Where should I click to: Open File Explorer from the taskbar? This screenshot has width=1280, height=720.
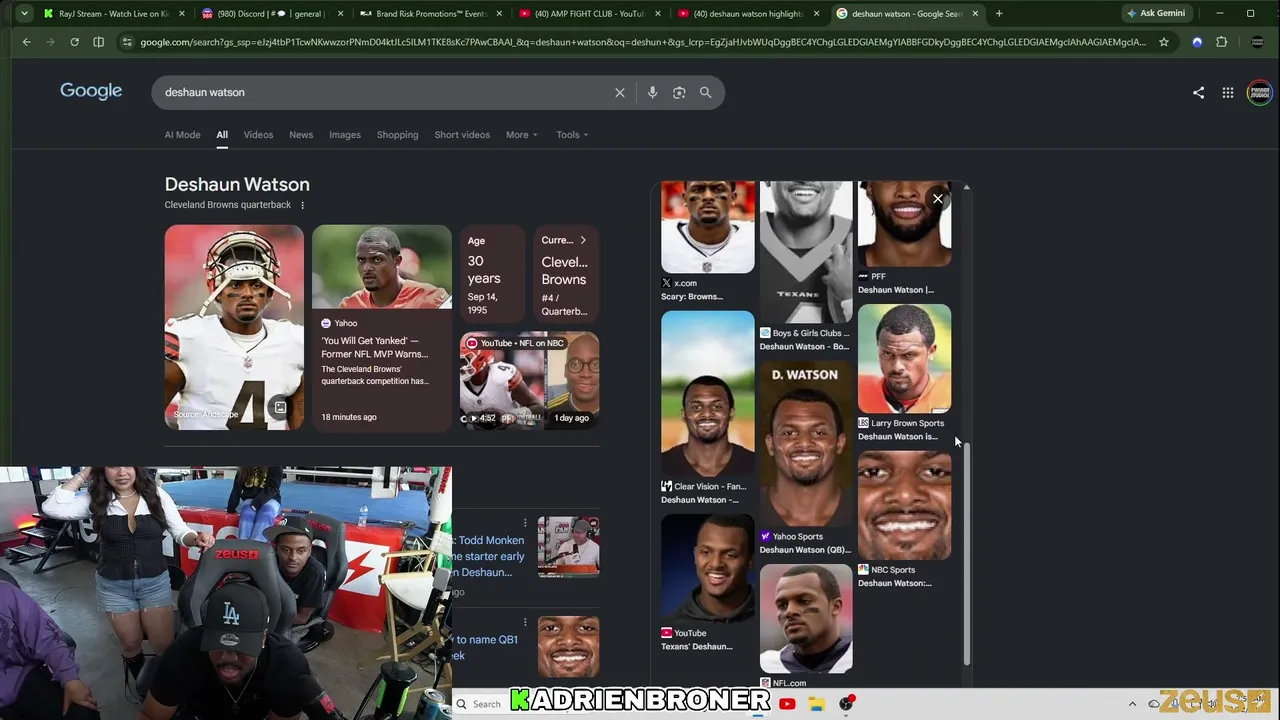click(x=816, y=704)
